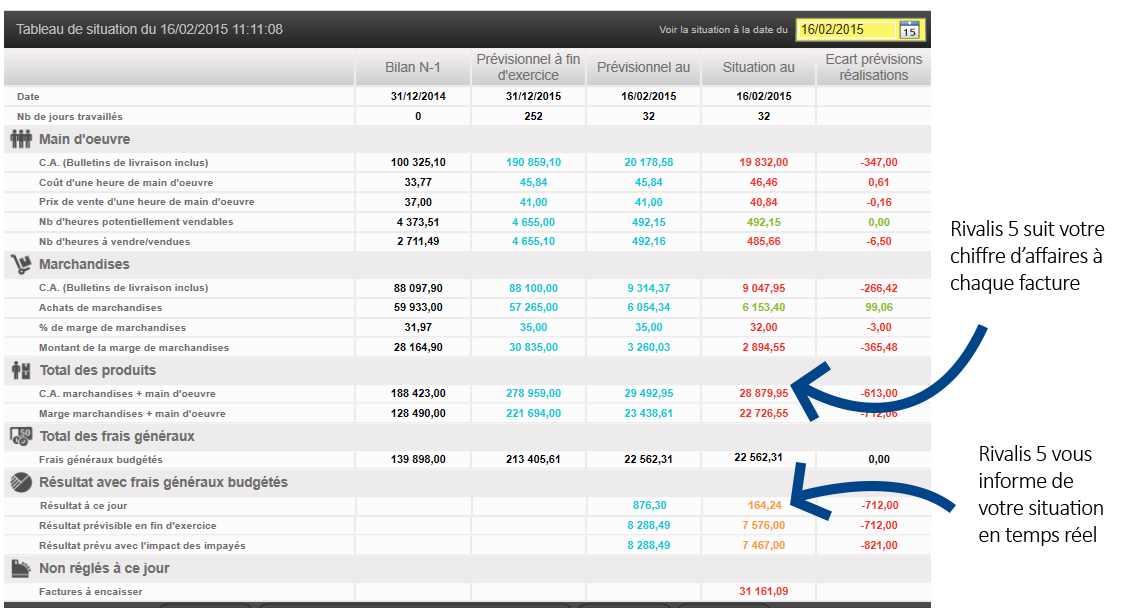
Task: Click the Résultat à ce jour value 164,24
Action: pyautogui.click(x=764, y=505)
